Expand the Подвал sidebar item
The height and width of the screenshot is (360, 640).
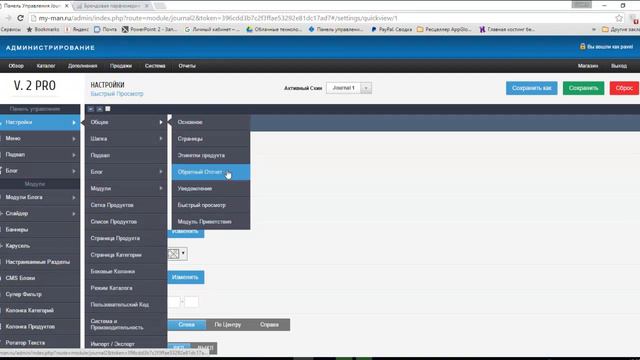[40, 155]
